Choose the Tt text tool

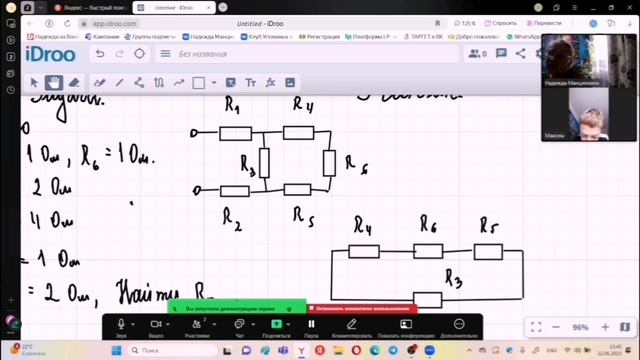point(250,83)
